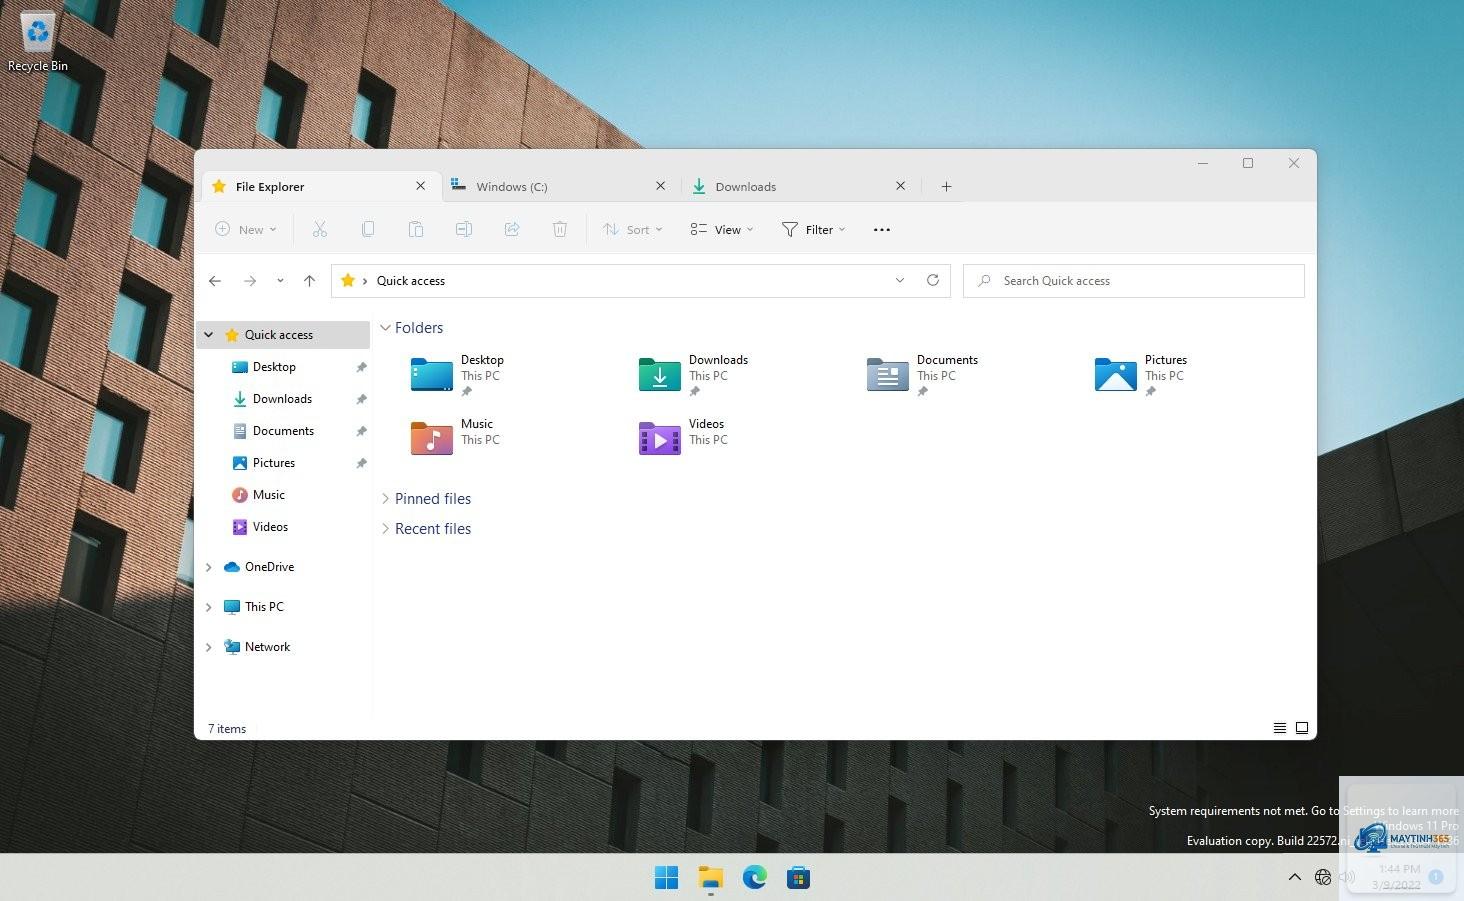Expand the OneDrive tree node
The height and width of the screenshot is (901, 1464).
(209, 567)
